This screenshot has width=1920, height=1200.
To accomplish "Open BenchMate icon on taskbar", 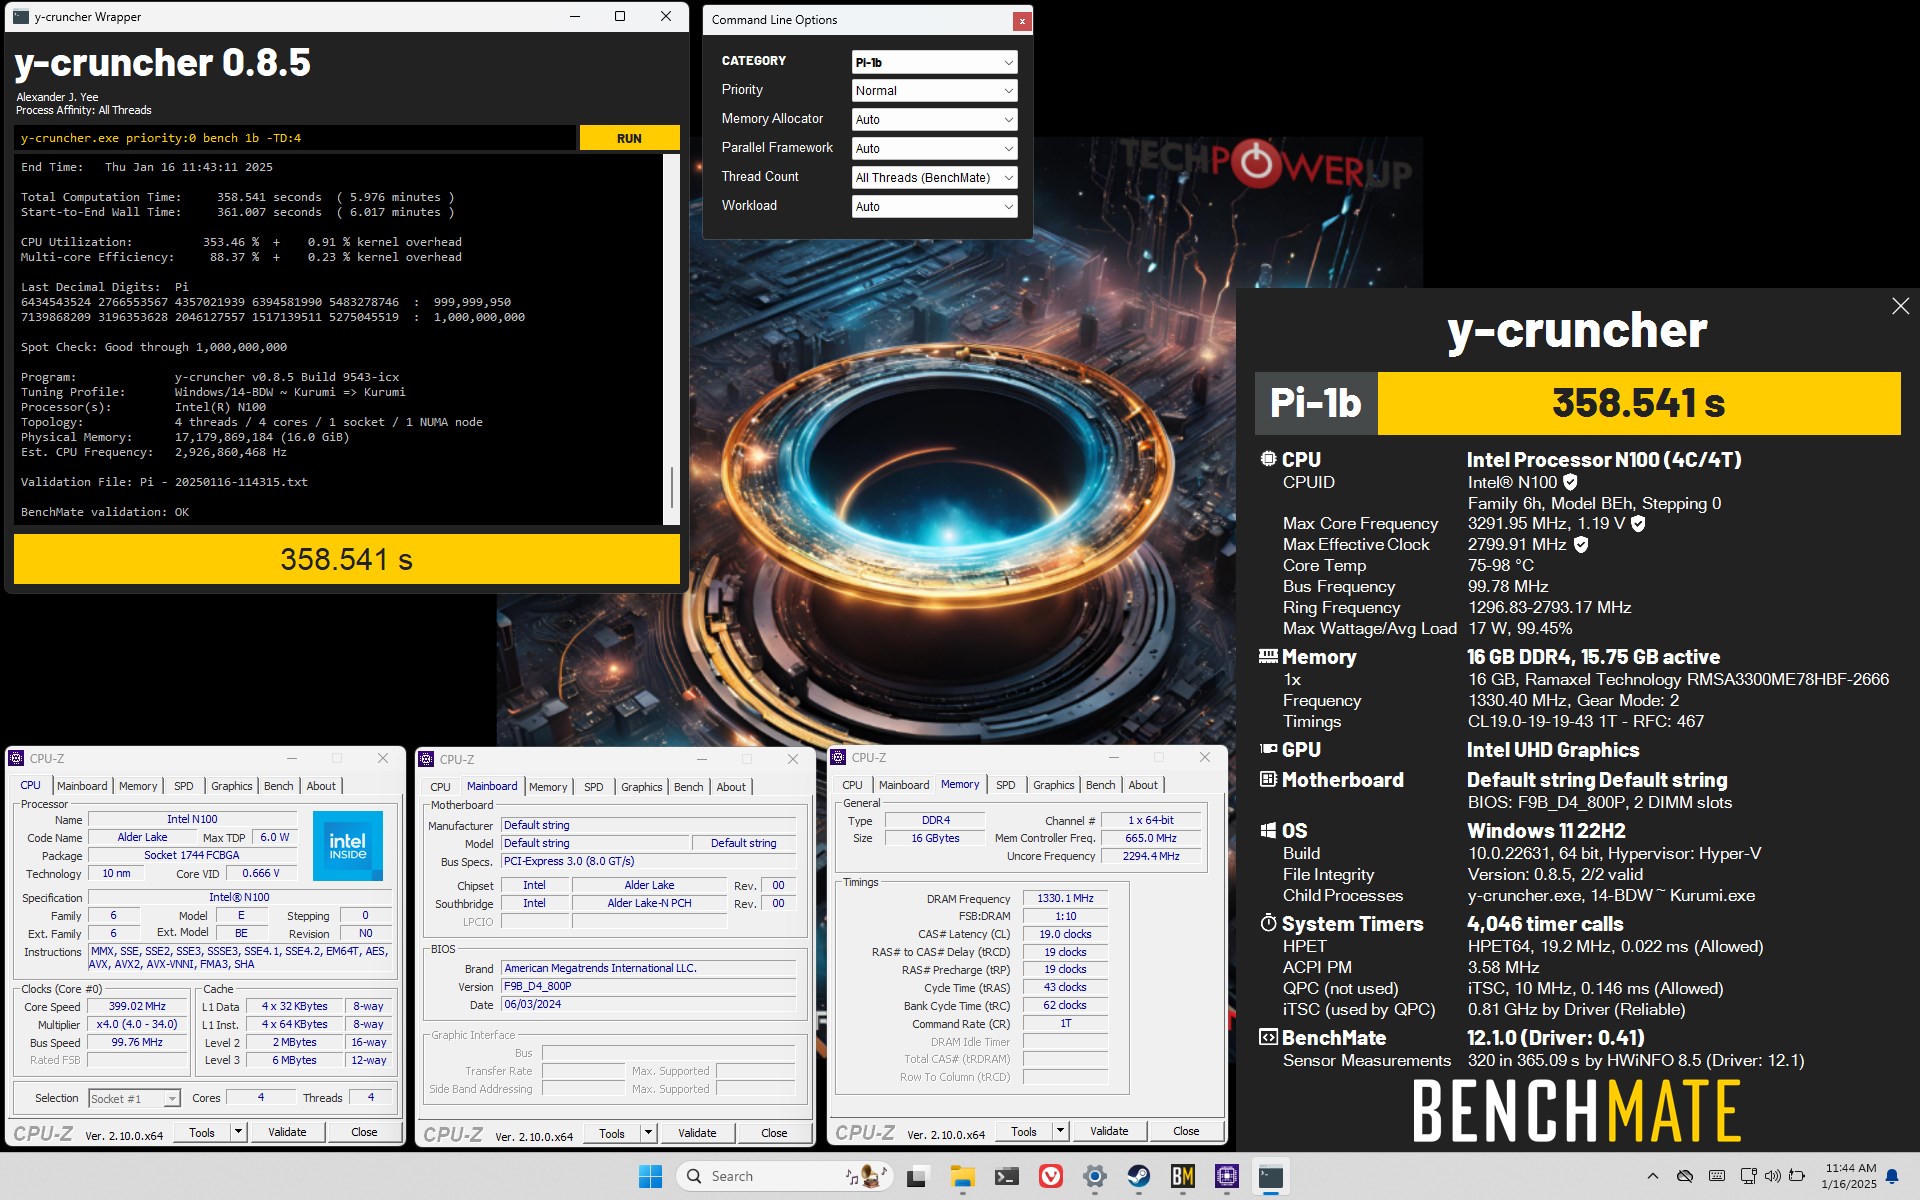I will [x=1183, y=1177].
